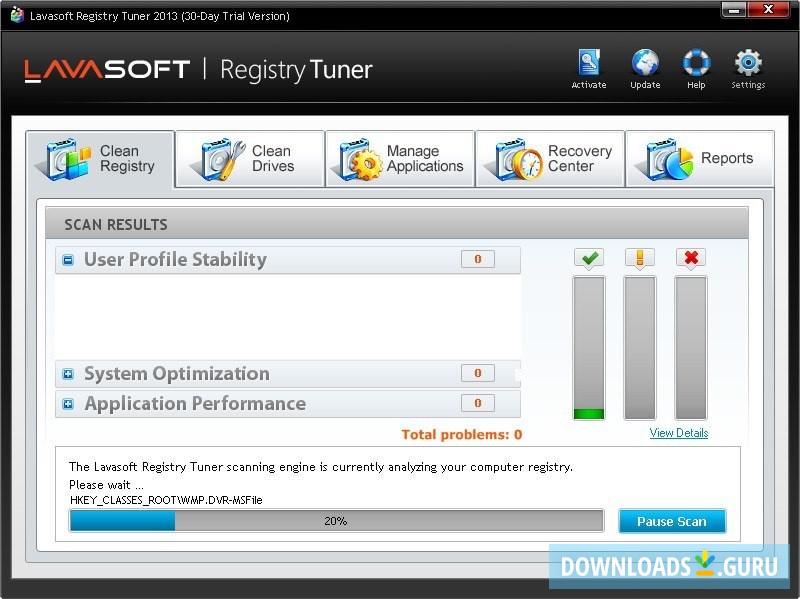Open the Help center
This screenshot has width=800, height=599.
[x=696, y=67]
